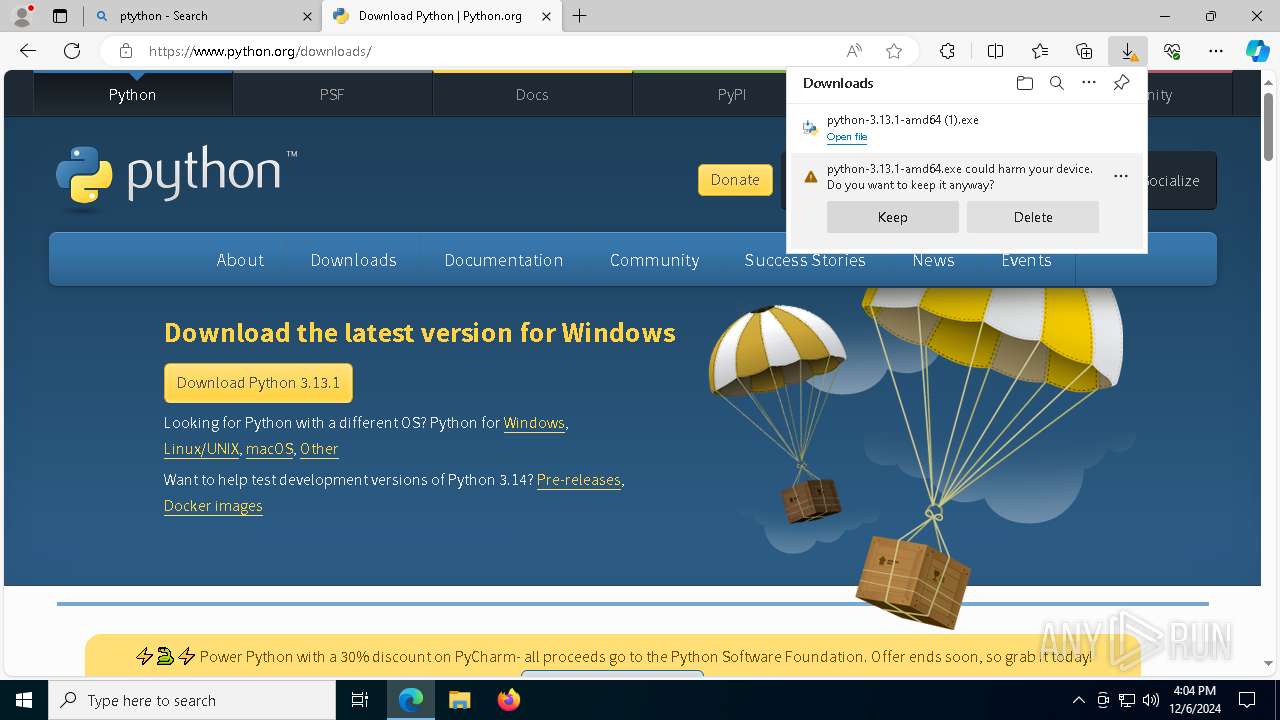The width and height of the screenshot is (1280, 720).
Task: Show hidden system tray icons chevron
Action: (x=1078, y=700)
